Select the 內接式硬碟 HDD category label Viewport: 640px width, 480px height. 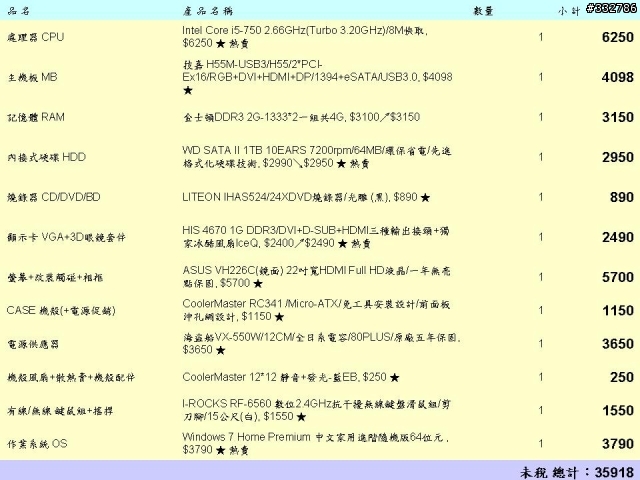(47, 157)
